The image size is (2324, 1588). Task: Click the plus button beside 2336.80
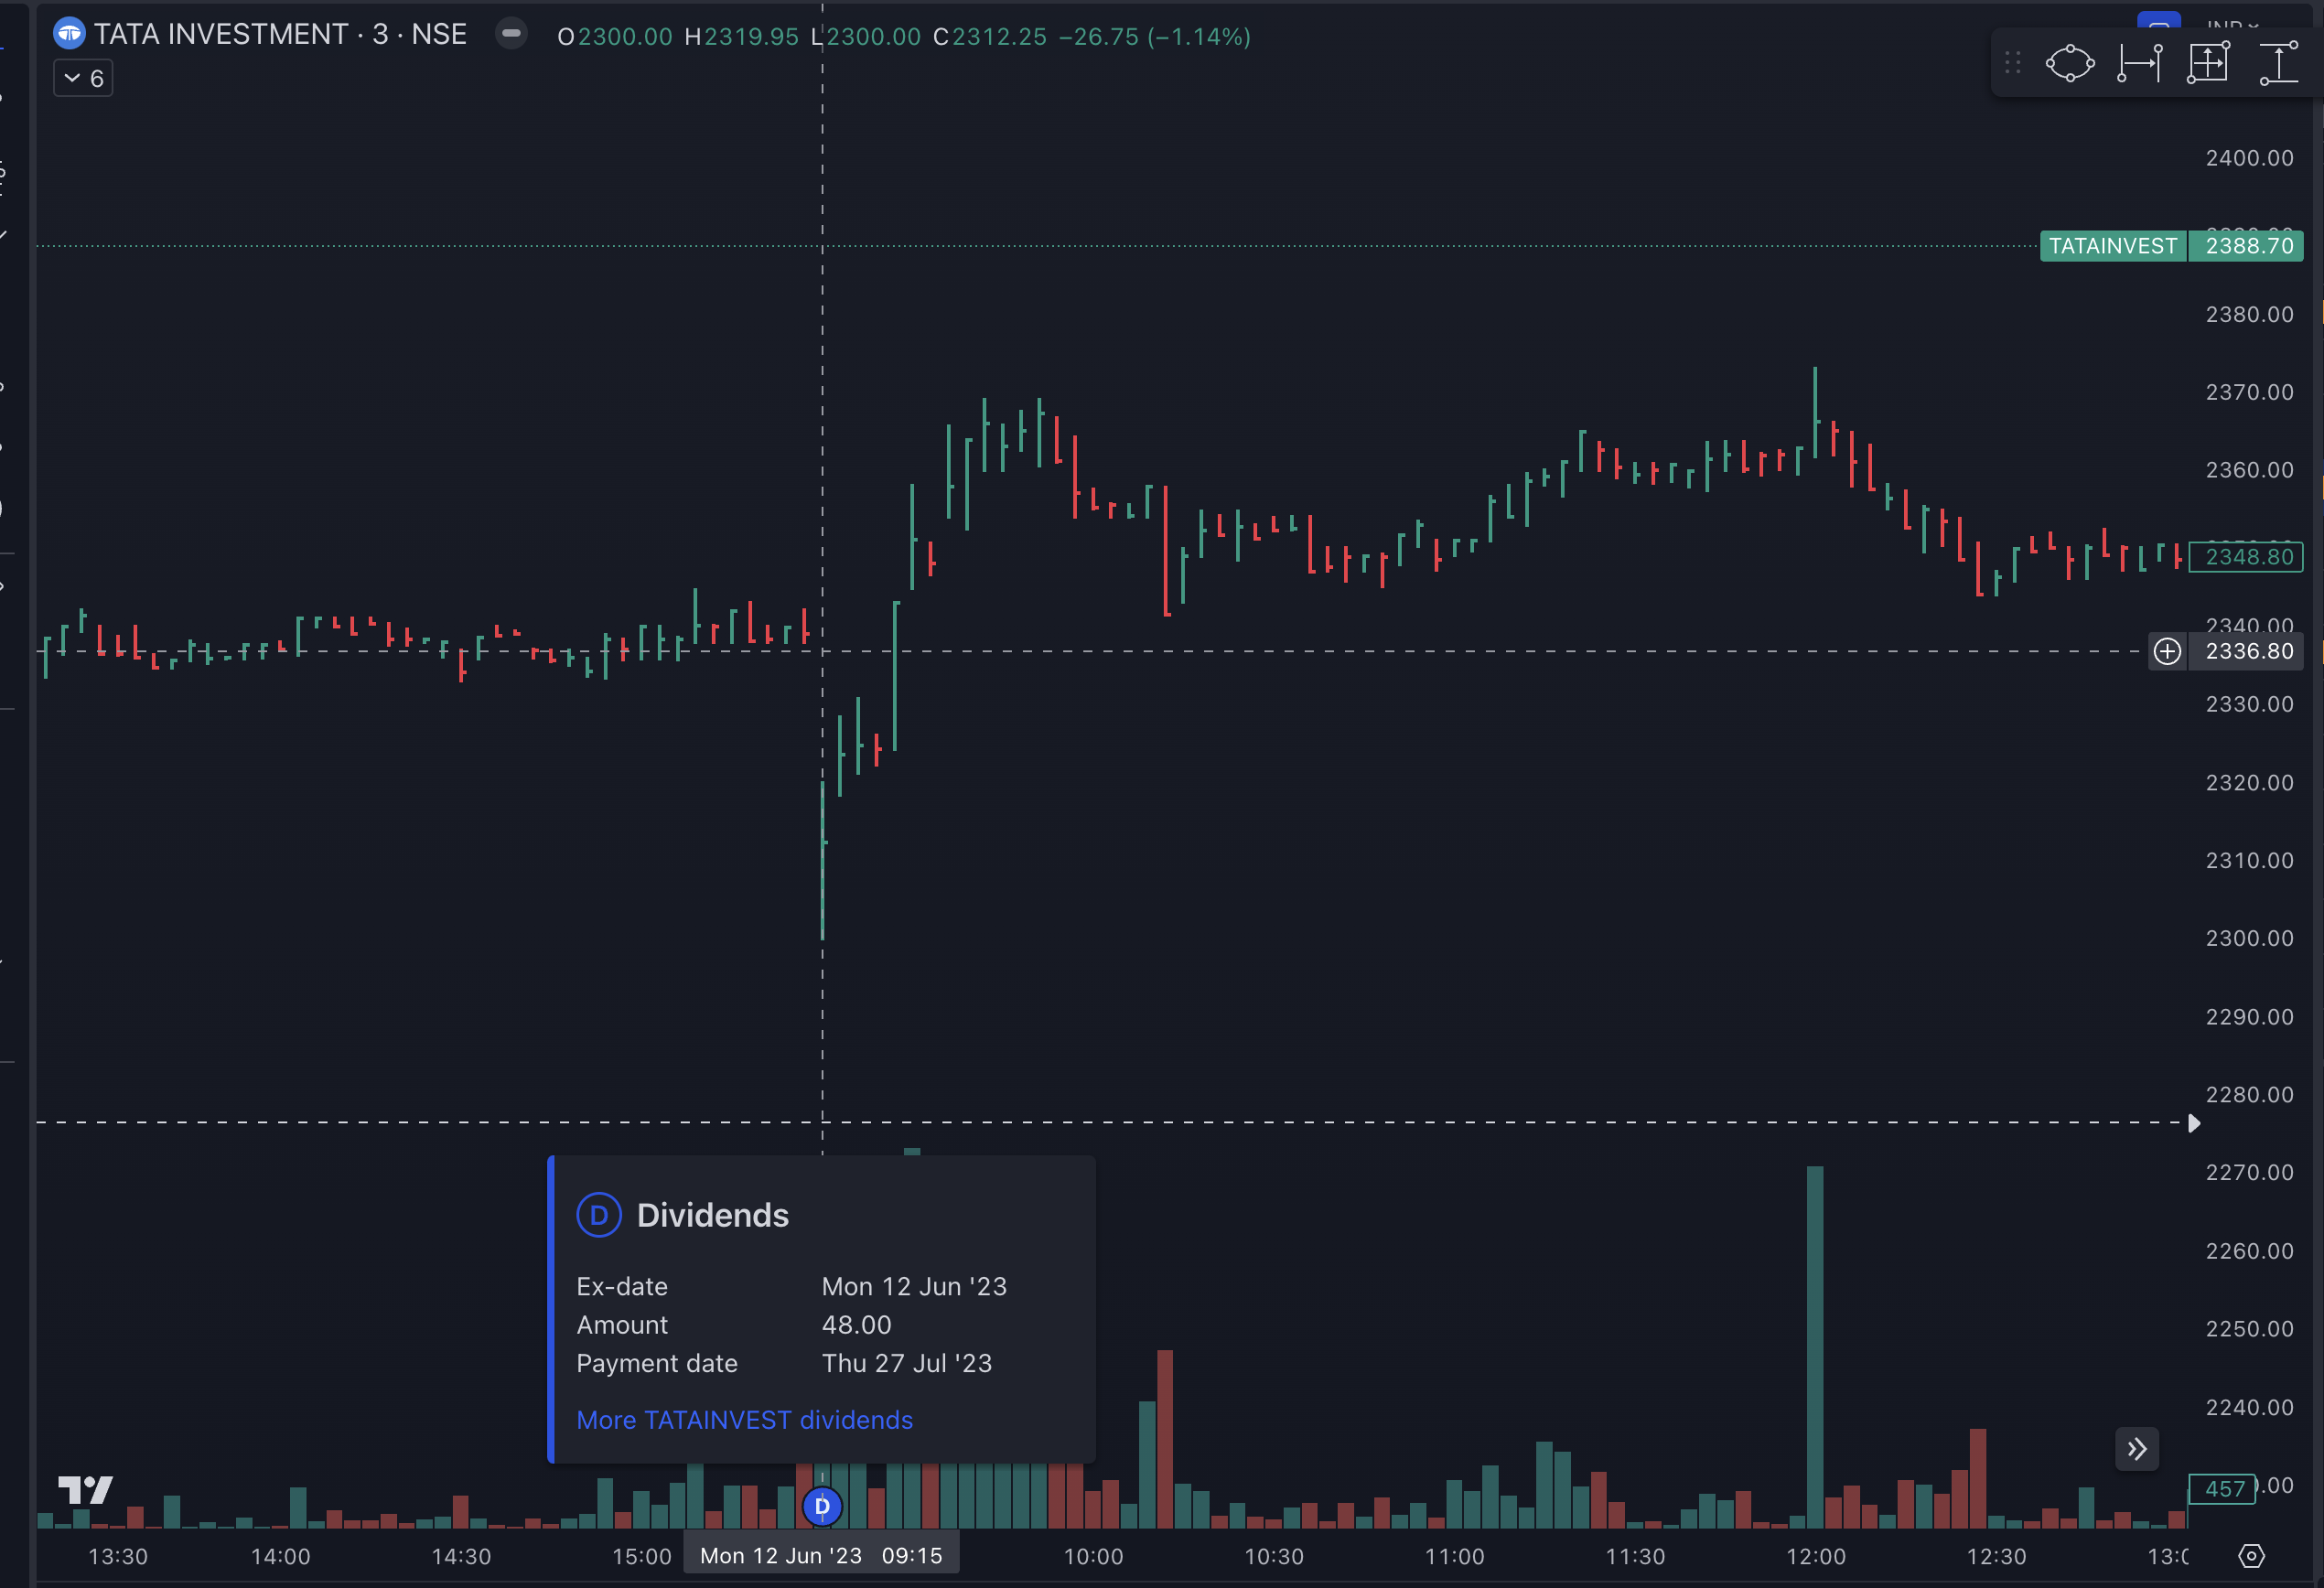(x=2167, y=651)
